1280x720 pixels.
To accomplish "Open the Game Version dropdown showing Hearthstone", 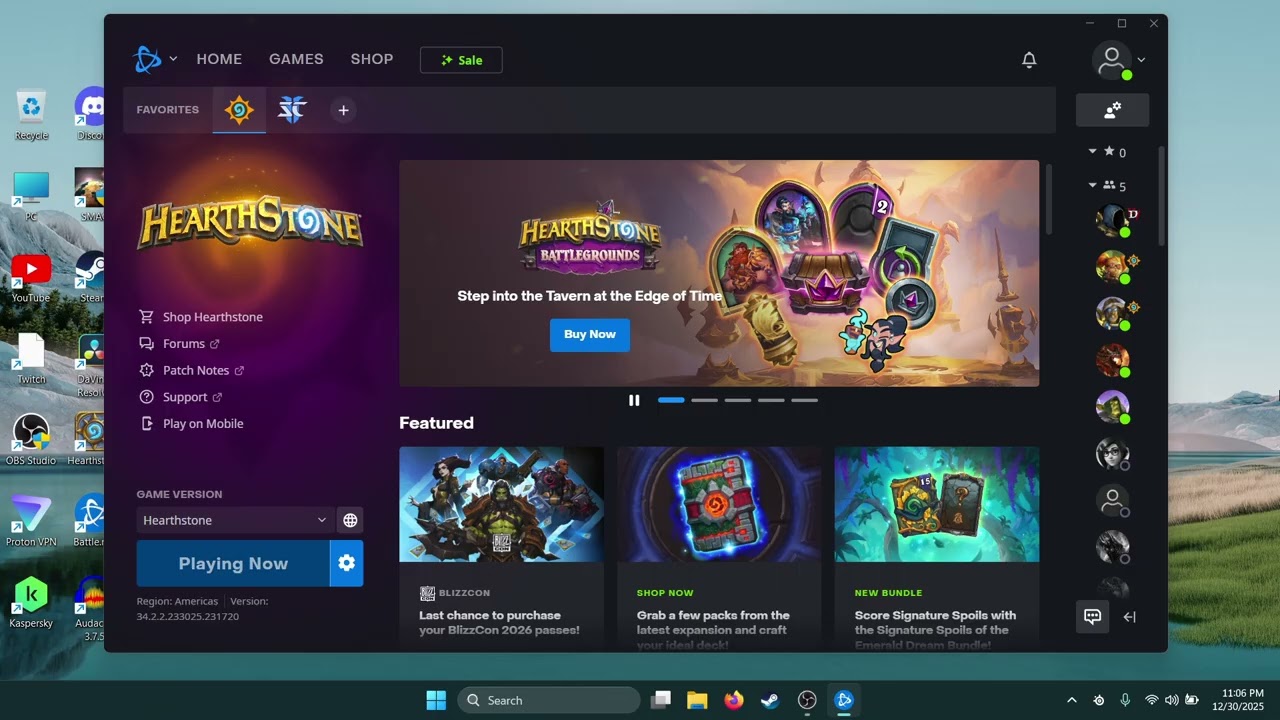I will tap(235, 520).
